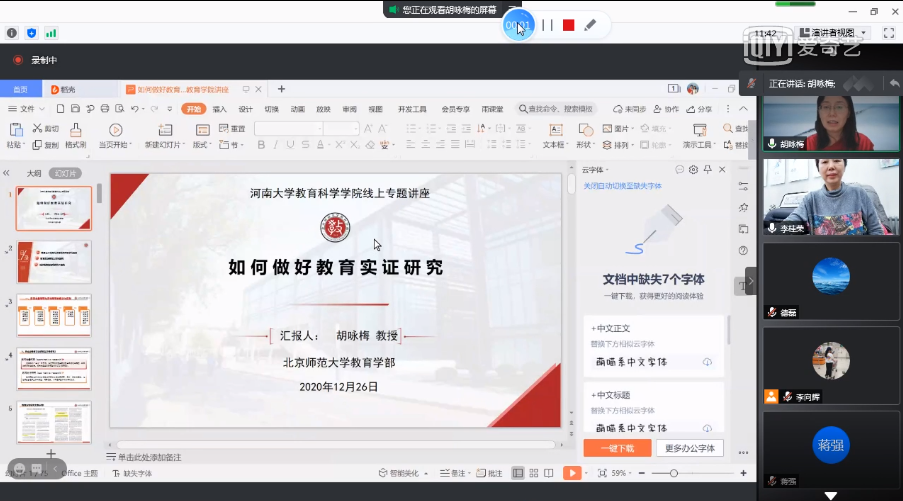This screenshot has width=903, height=501.
Task: Toggle strikethrough formatting
Action: (x=305, y=145)
